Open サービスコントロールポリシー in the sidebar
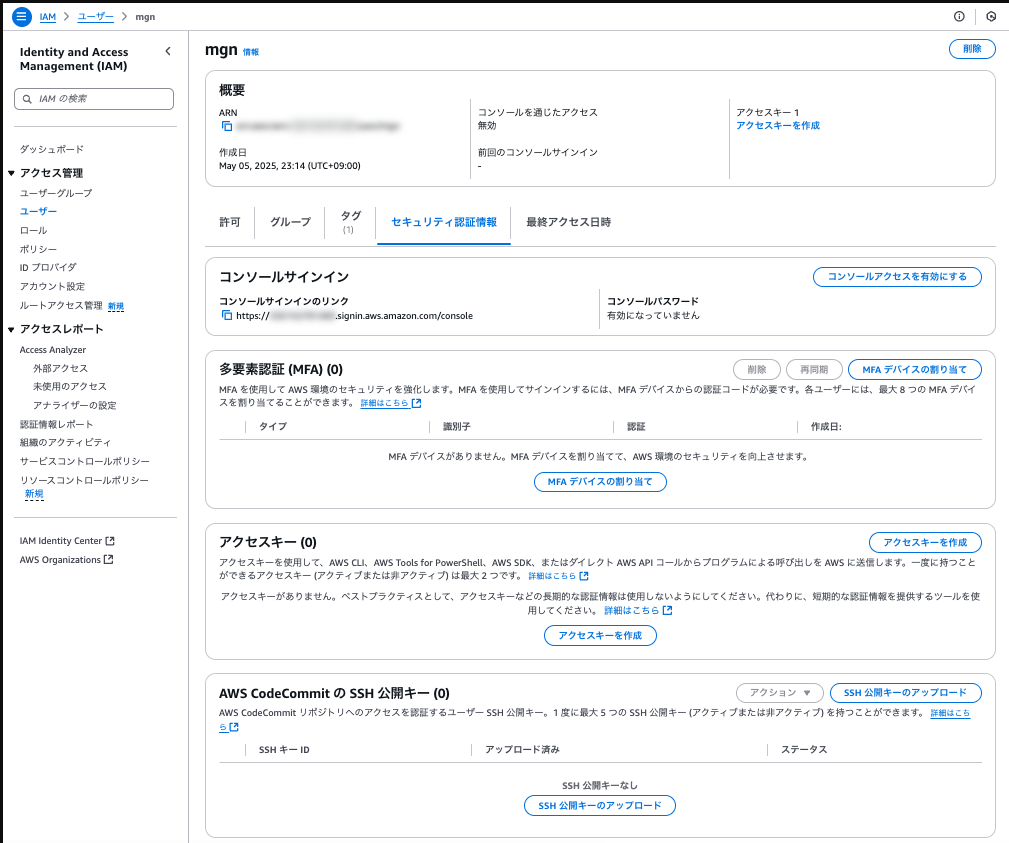Viewport: 1009px width, 843px height. (84, 461)
